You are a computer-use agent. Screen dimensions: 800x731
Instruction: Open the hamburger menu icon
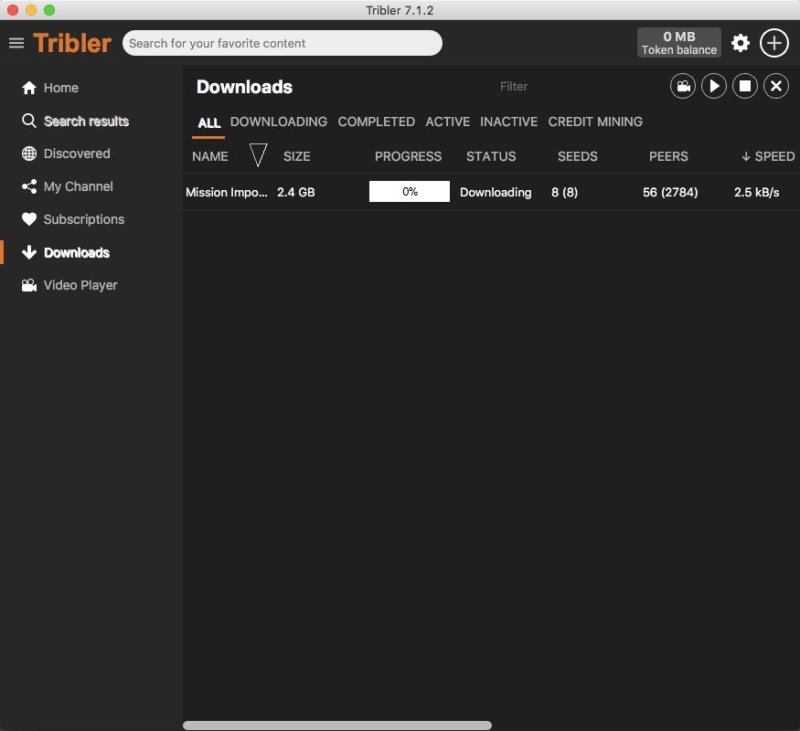[16, 43]
